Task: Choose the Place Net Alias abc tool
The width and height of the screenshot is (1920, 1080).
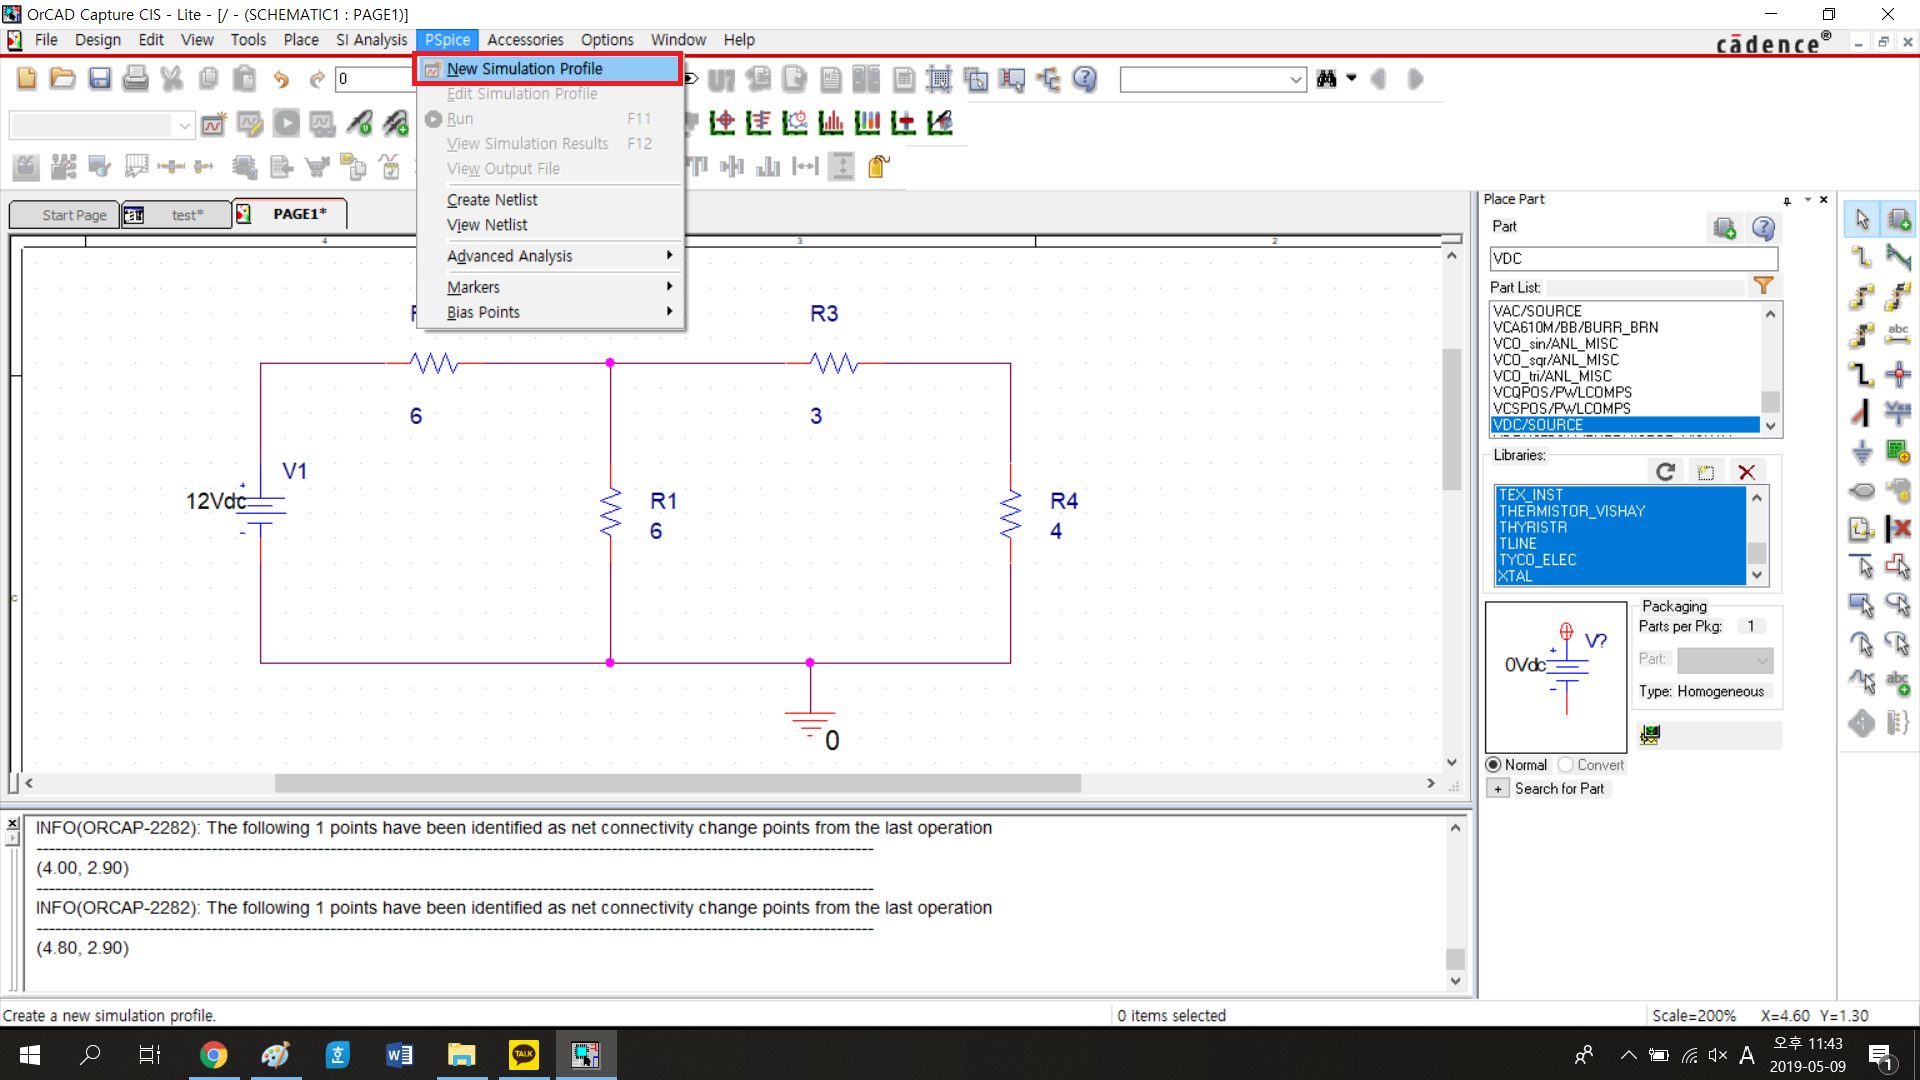Action: coord(1898,334)
